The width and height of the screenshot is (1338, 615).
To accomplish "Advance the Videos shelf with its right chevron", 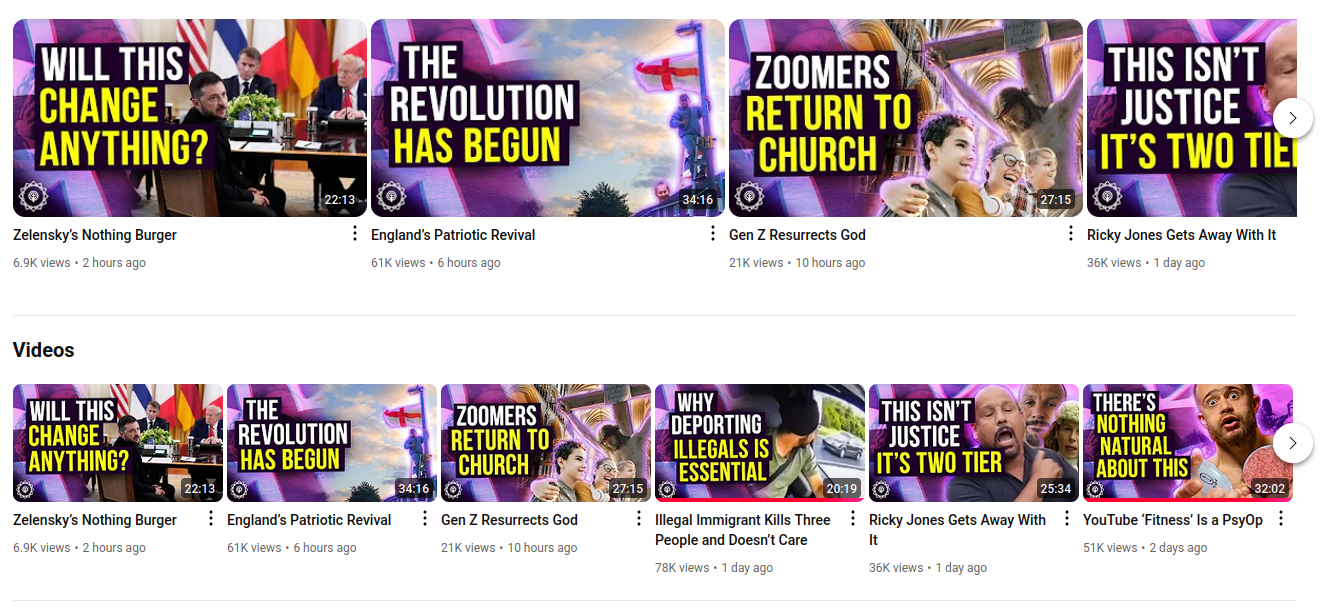I will [x=1292, y=443].
